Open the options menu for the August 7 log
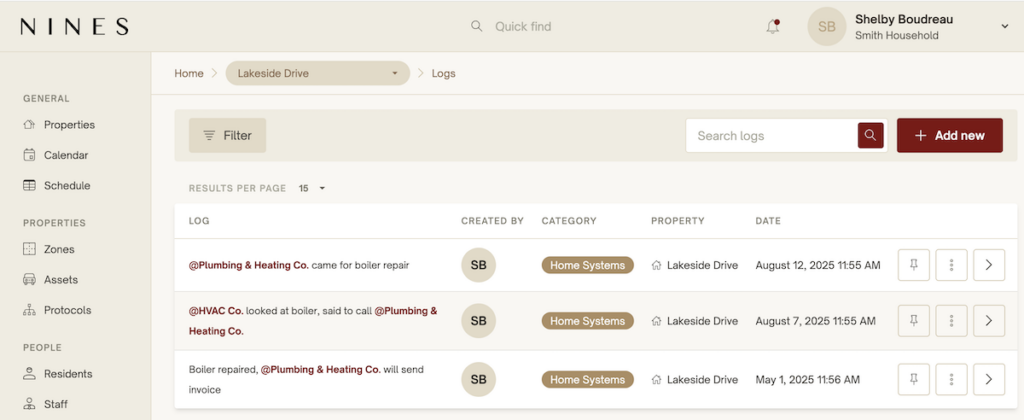This screenshot has height=420, width=1024. (952, 321)
